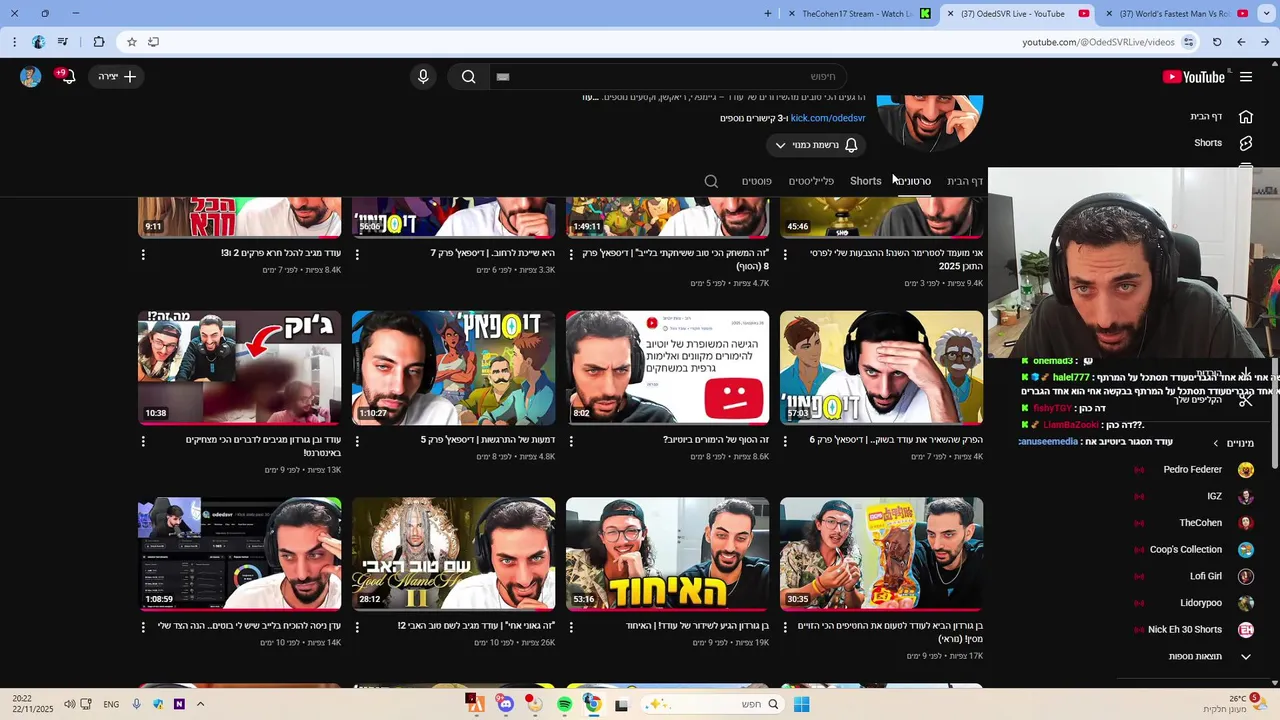Viewport: 1280px width, 720px height.
Task: Reload the page in the browser
Action: (x=1217, y=42)
